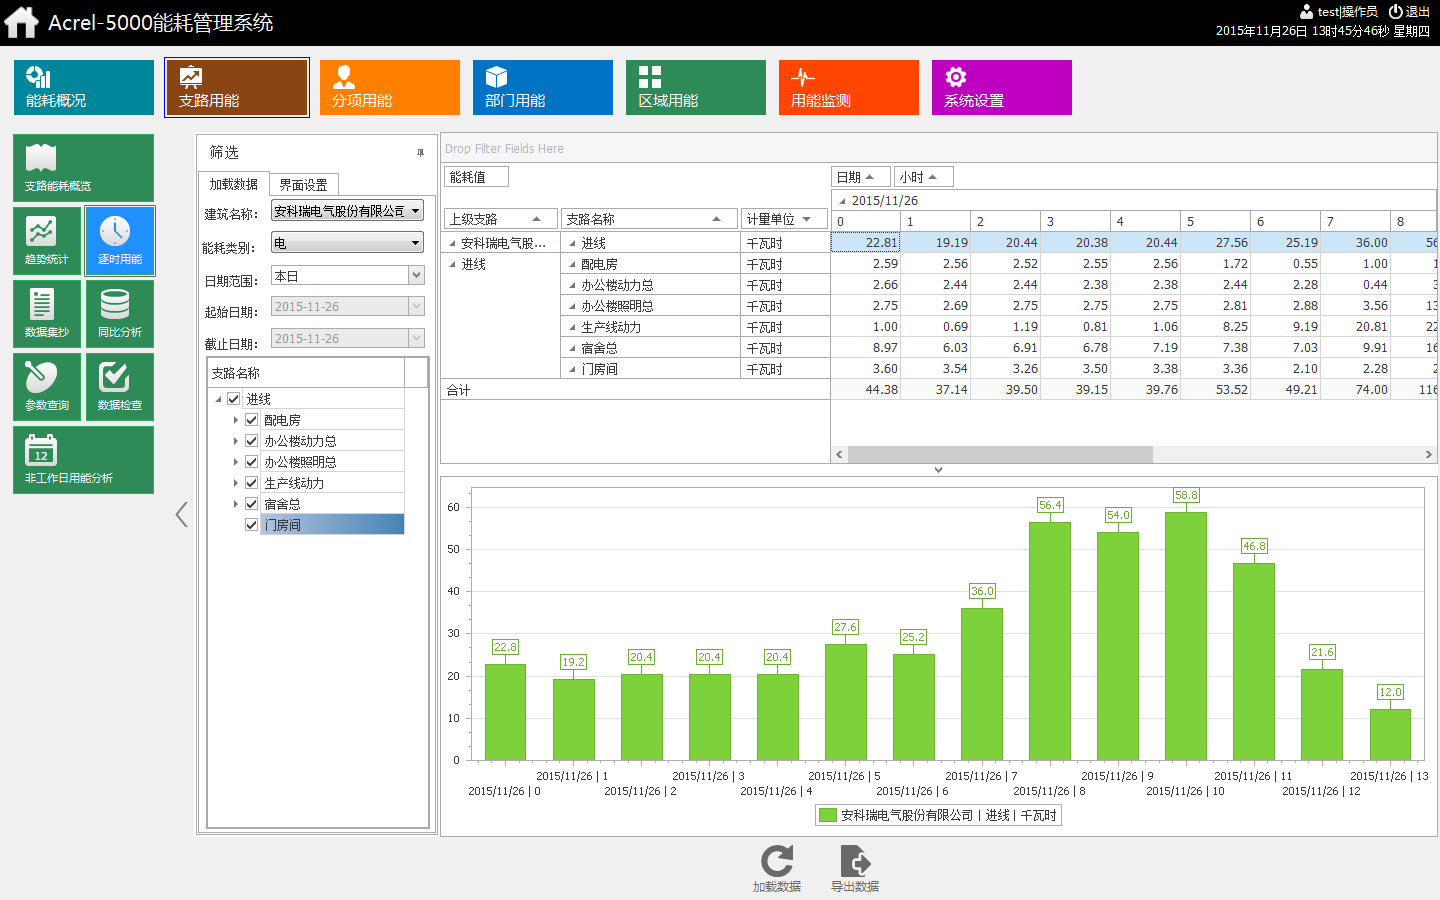The image size is (1440, 900).
Task: Select 逐时用能 hourly energy tile
Action: [120, 241]
